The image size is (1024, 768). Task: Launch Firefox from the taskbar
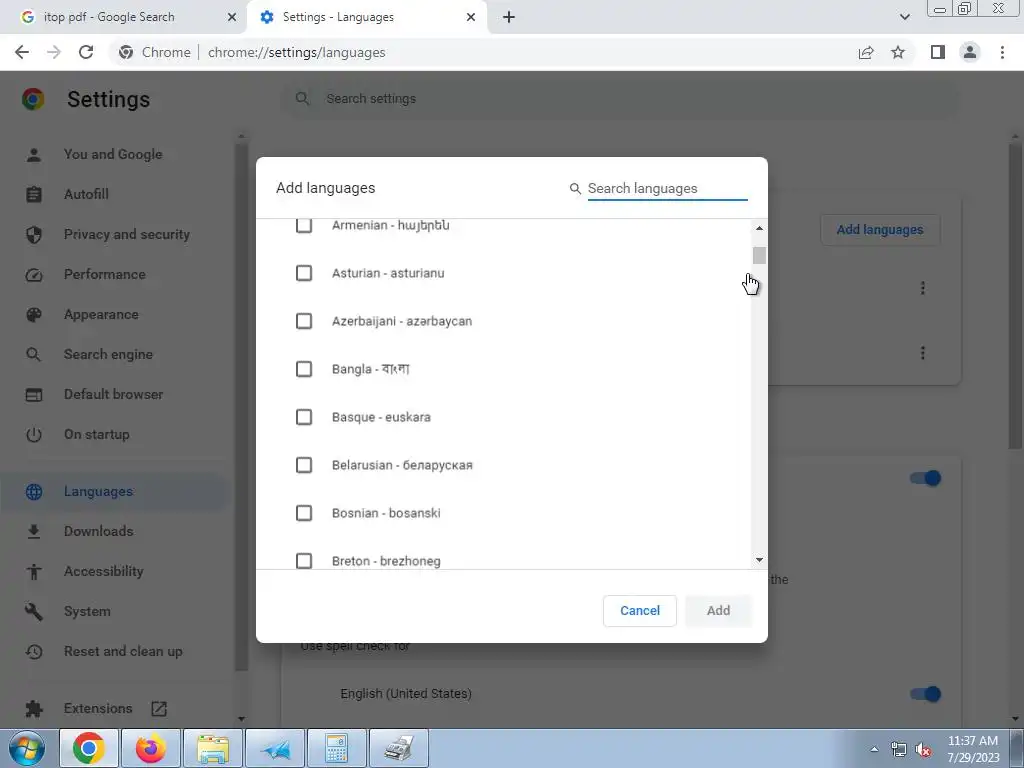[x=151, y=748]
